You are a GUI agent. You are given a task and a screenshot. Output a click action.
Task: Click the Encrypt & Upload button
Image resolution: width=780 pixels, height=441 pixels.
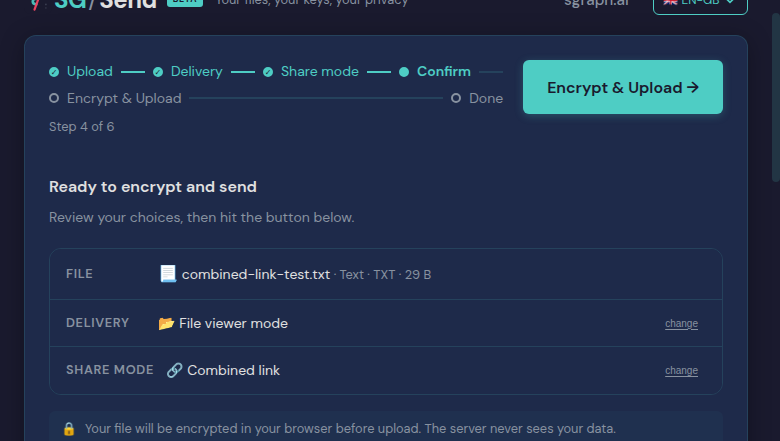pyautogui.click(x=622, y=88)
